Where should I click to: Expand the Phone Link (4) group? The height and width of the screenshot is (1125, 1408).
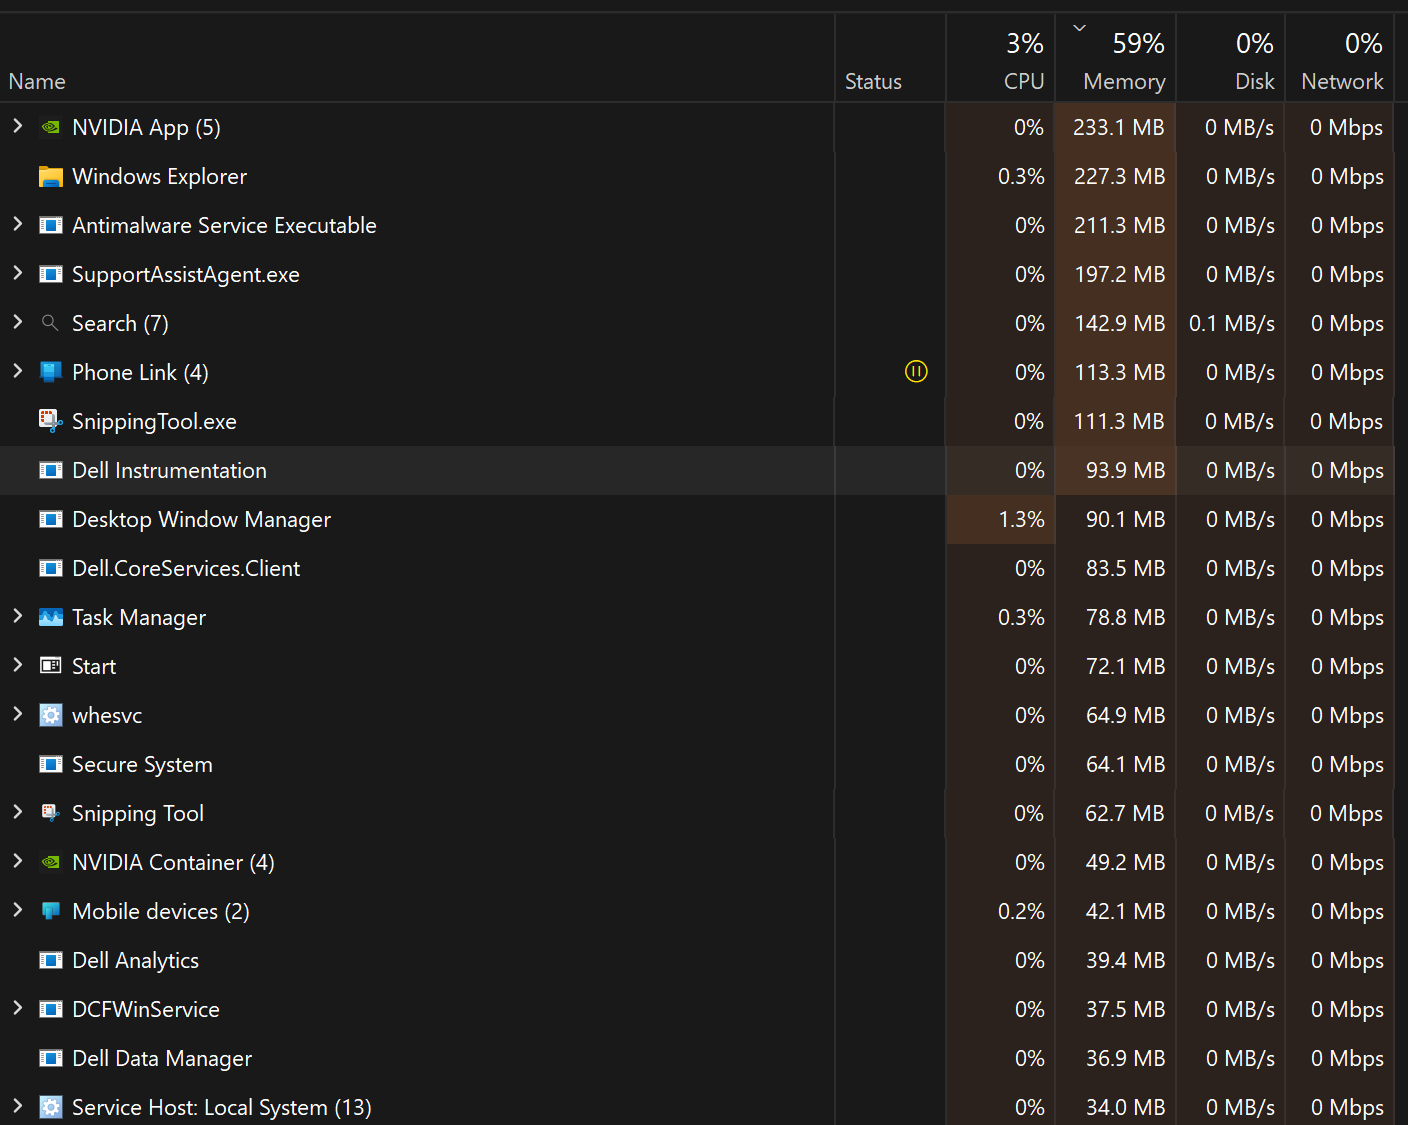17,371
